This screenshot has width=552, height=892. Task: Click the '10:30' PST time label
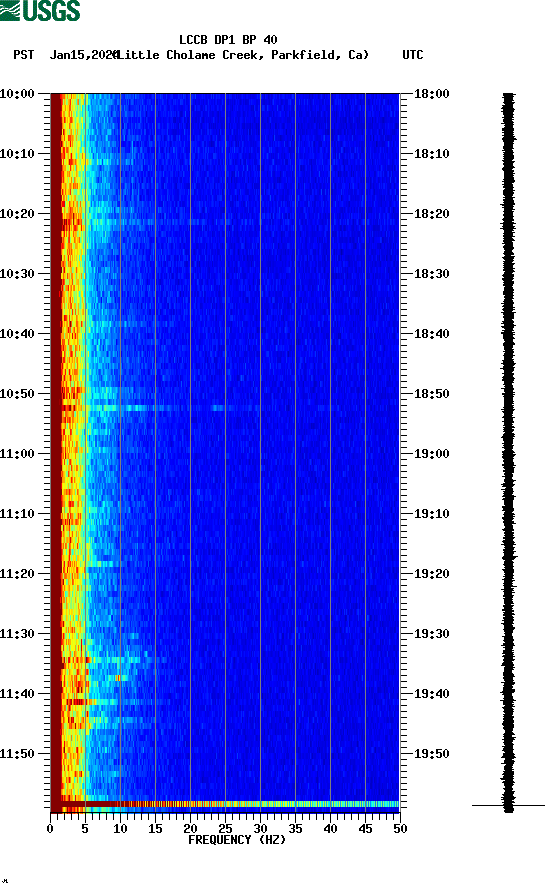tap(17, 274)
